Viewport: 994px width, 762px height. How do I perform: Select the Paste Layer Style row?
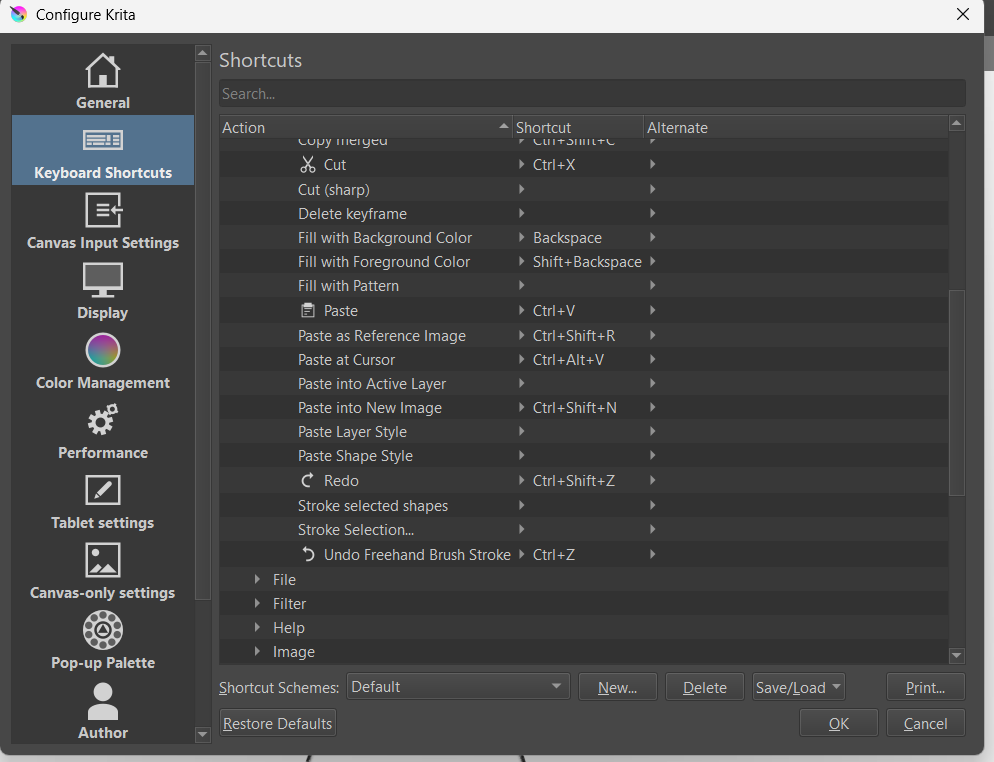pyautogui.click(x=584, y=432)
